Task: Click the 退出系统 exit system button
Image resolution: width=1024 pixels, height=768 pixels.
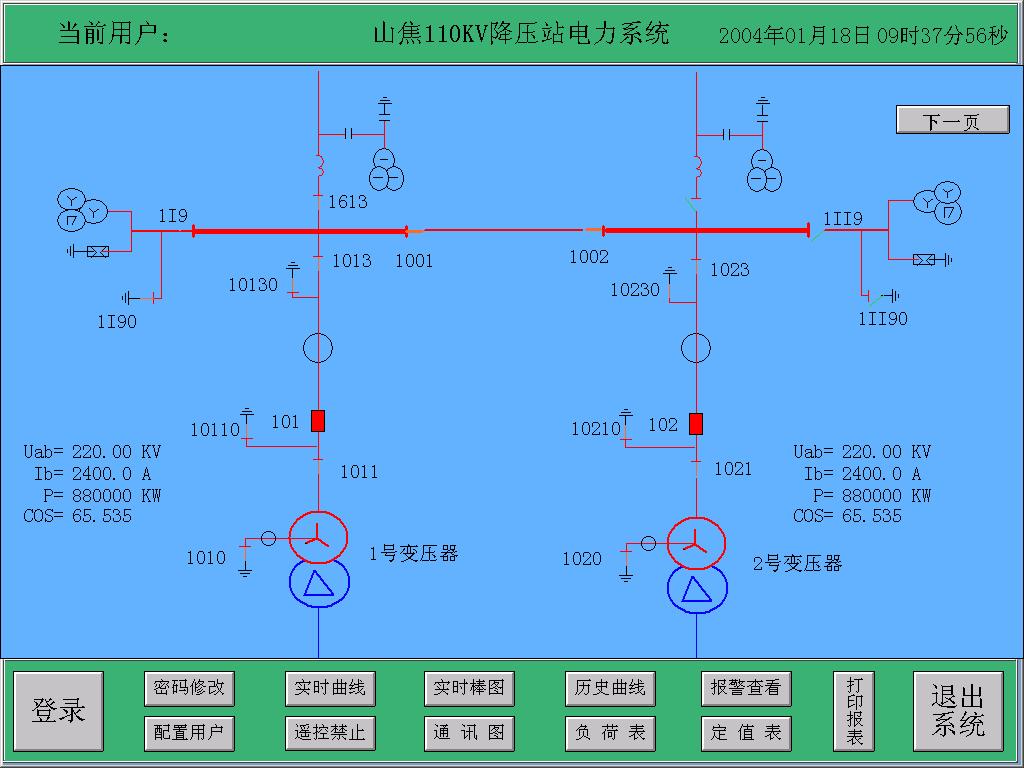Action: pos(958,711)
